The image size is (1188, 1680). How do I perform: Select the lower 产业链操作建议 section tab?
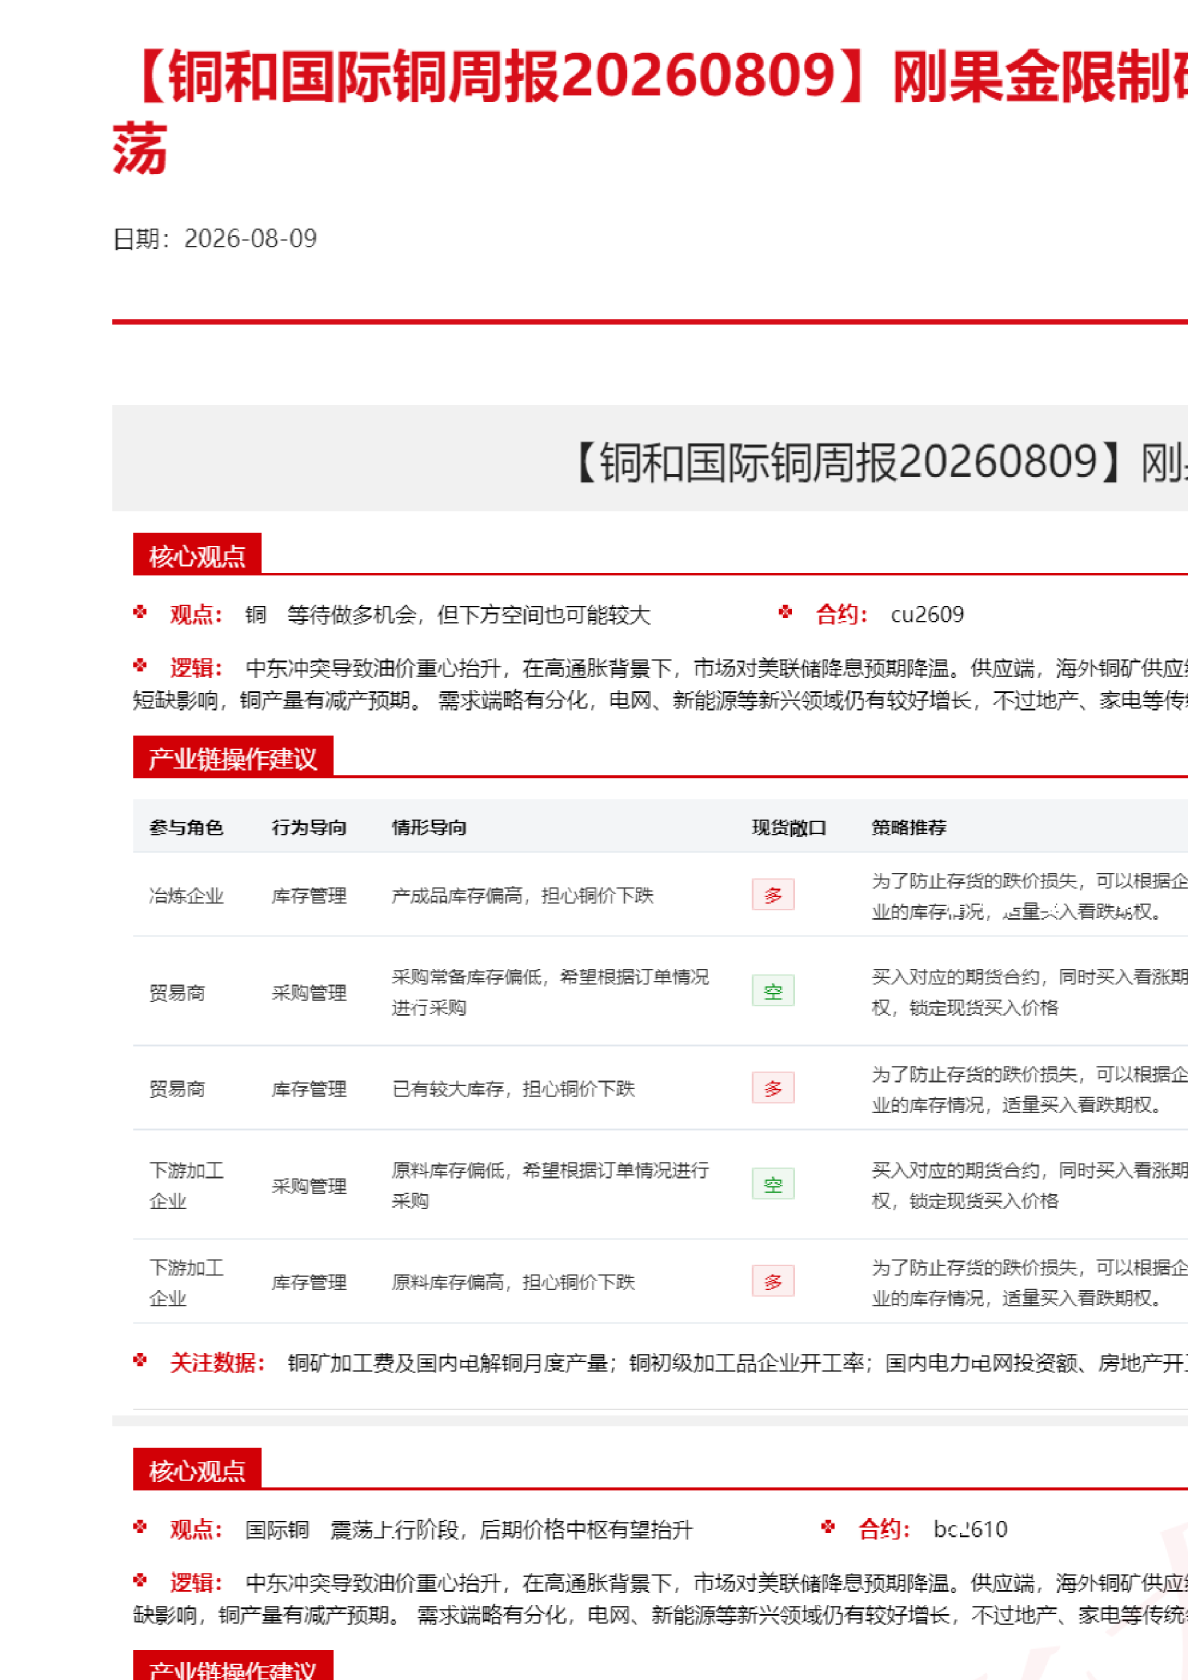click(233, 1667)
